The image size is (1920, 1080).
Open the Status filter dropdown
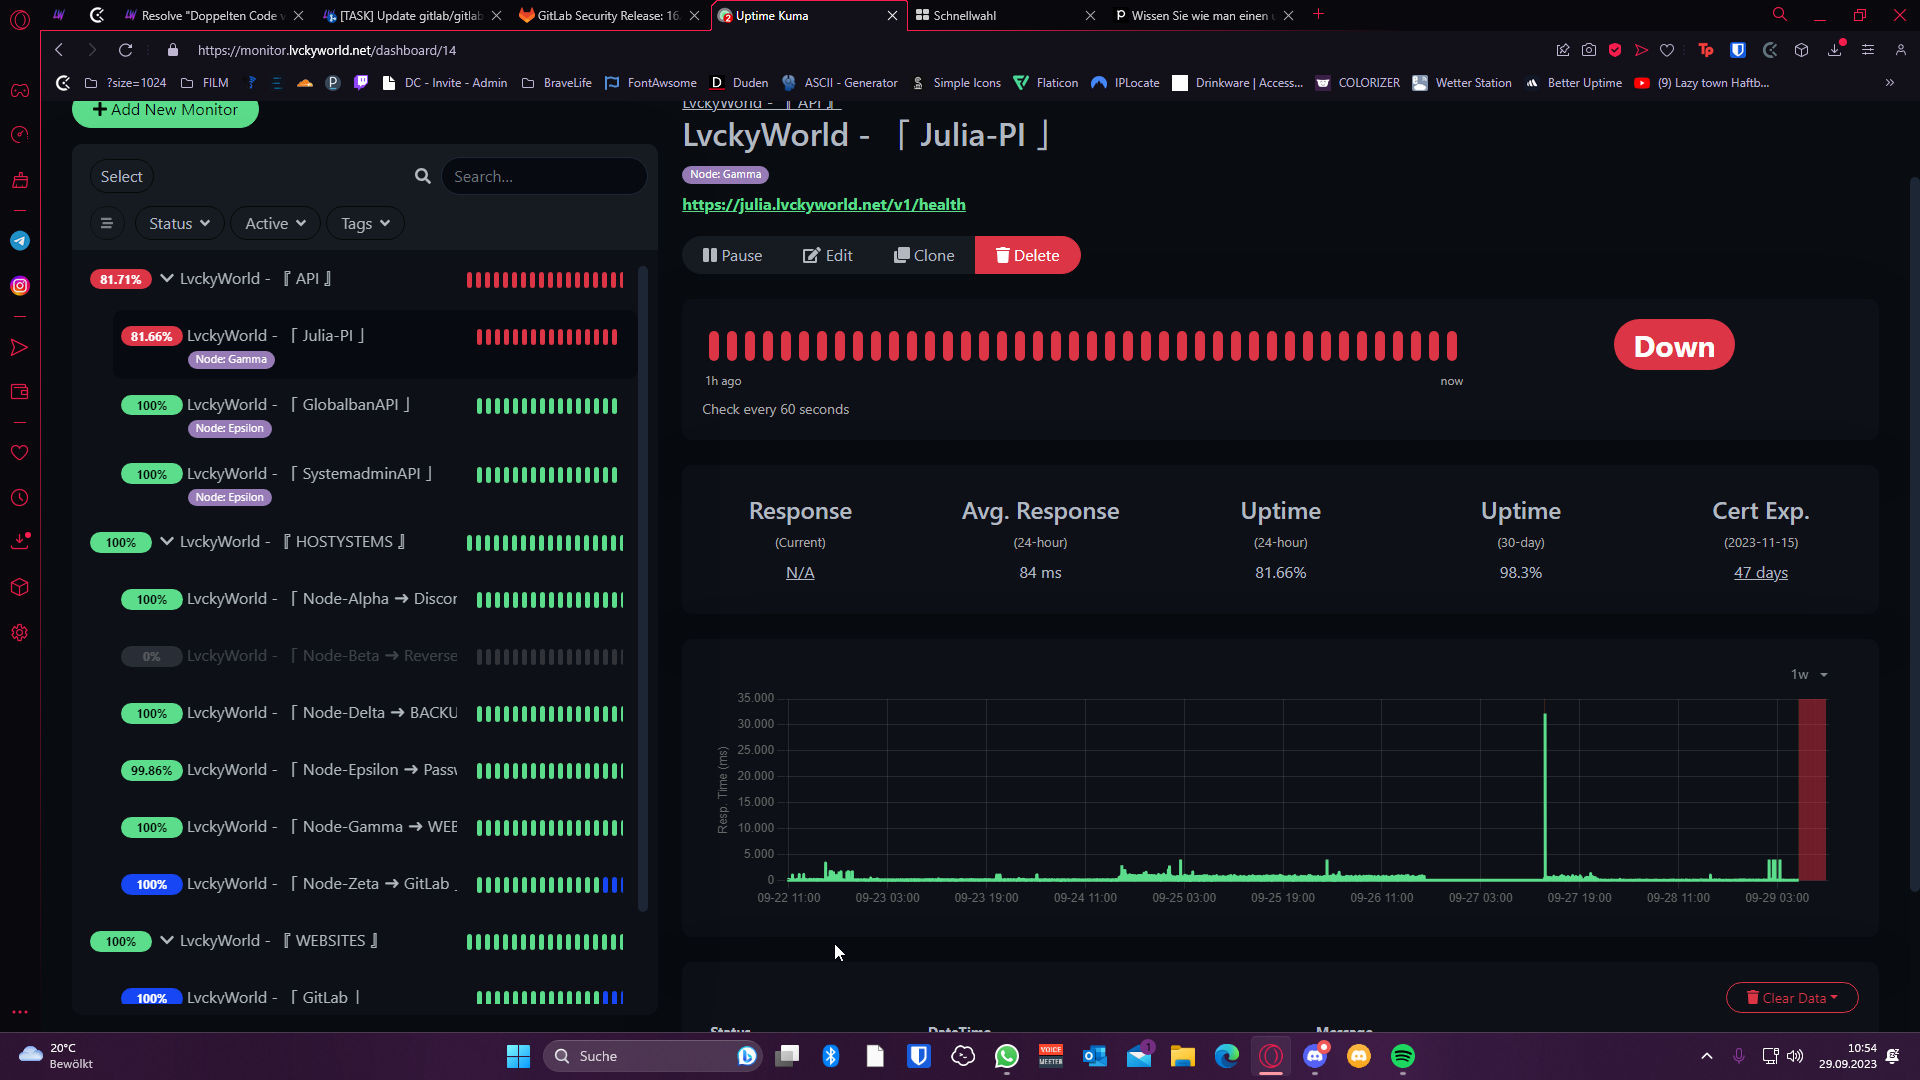[179, 224]
